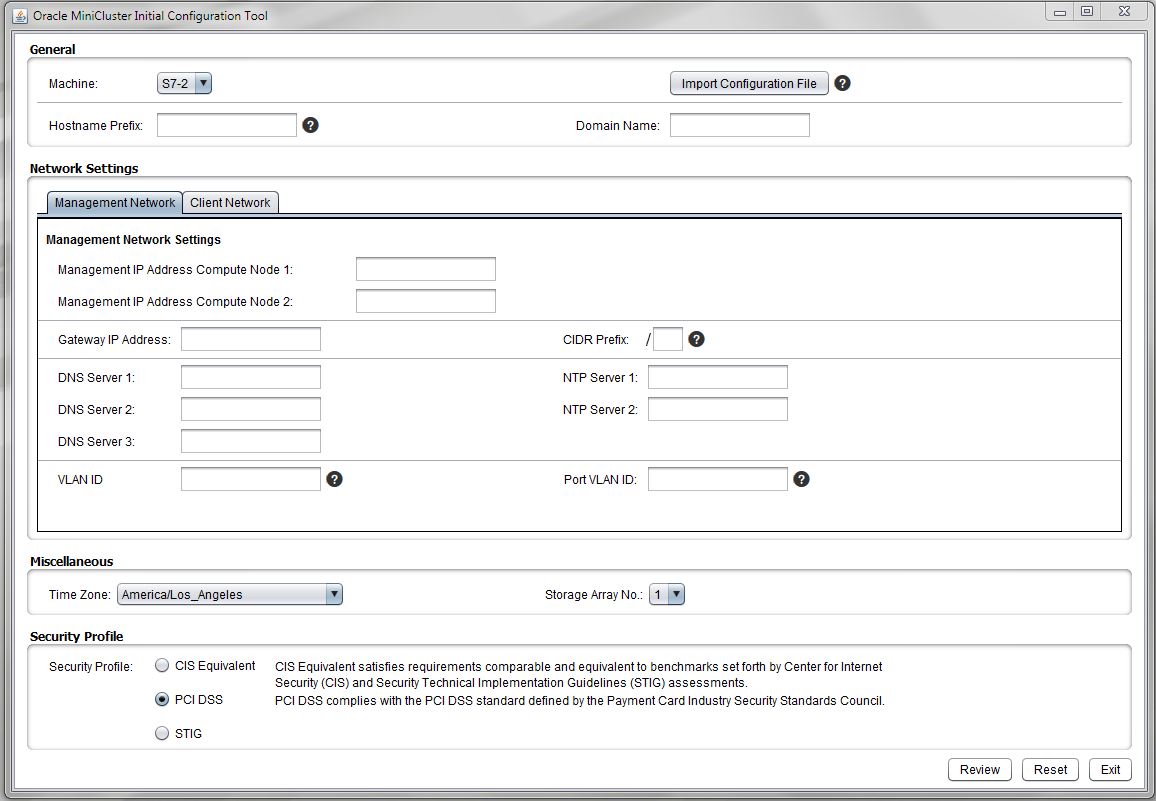Click the 'Security Profile' section heading

(77, 637)
